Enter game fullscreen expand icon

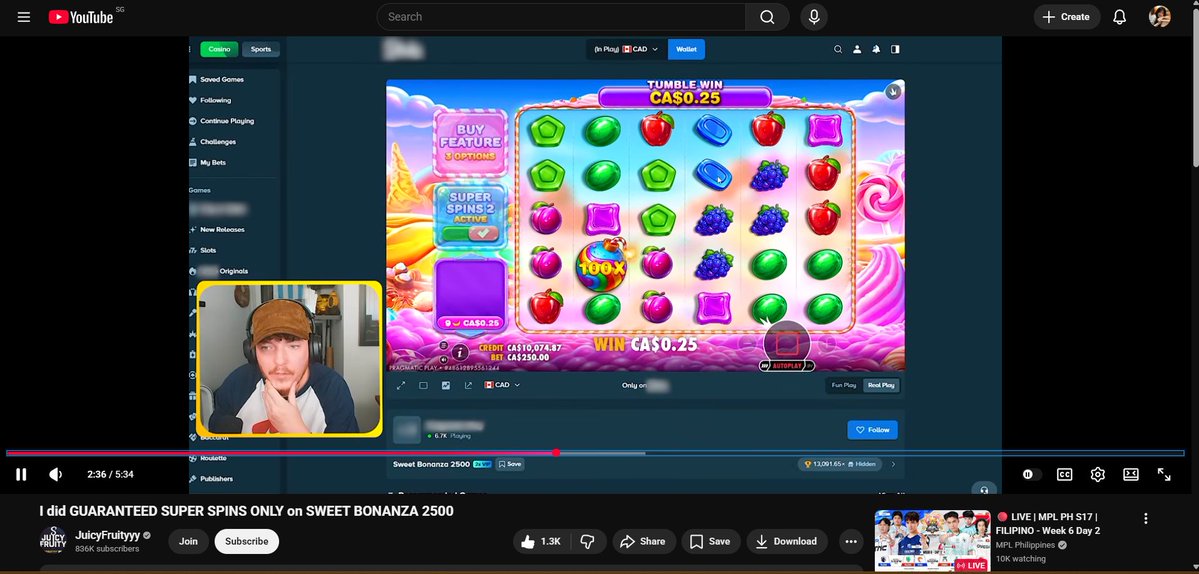[x=401, y=385]
